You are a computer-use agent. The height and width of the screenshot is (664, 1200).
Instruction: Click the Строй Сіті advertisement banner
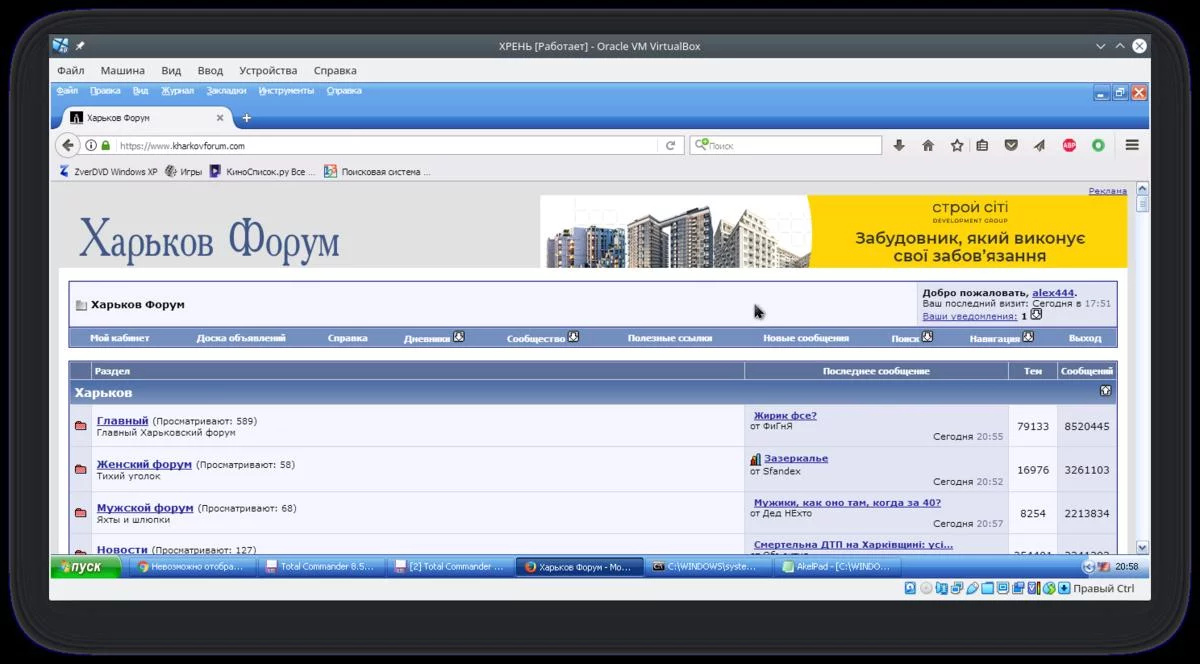click(834, 231)
